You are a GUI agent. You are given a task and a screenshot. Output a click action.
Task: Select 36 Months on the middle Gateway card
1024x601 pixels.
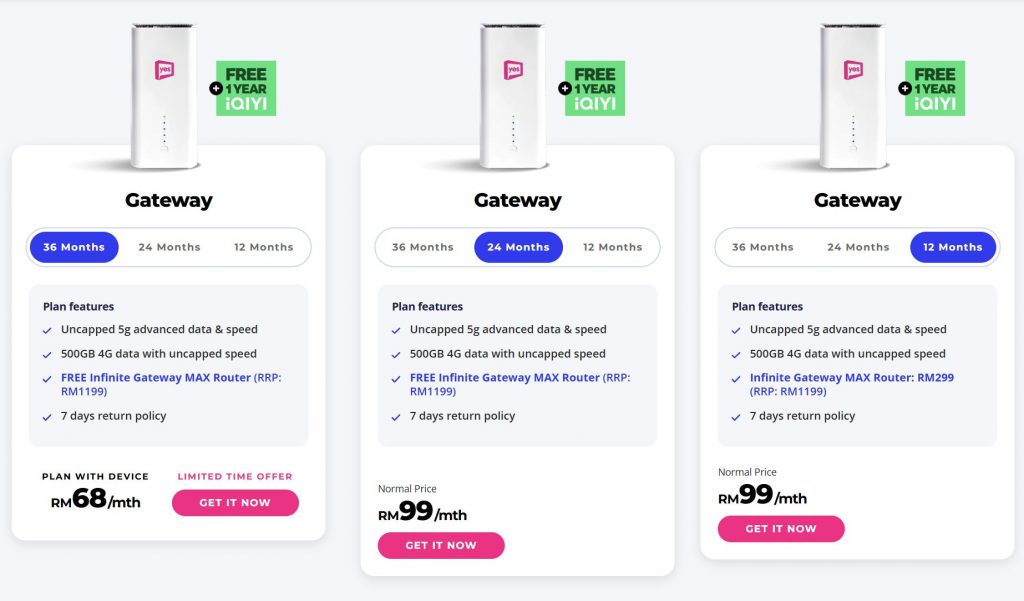click(x=422, y=247)
